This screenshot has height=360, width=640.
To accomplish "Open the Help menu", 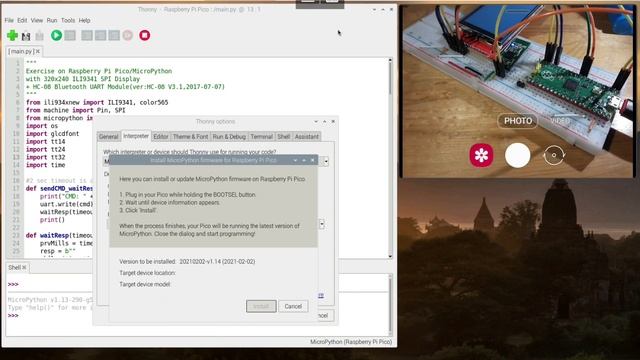I will point(84,20).
